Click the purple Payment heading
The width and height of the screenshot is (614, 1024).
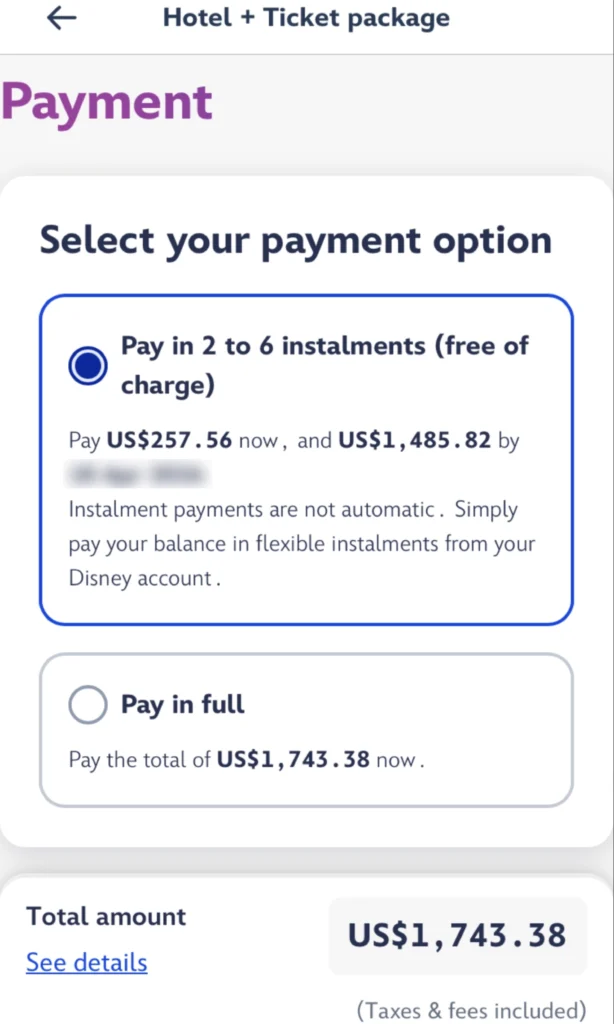(x=107, y=102)
